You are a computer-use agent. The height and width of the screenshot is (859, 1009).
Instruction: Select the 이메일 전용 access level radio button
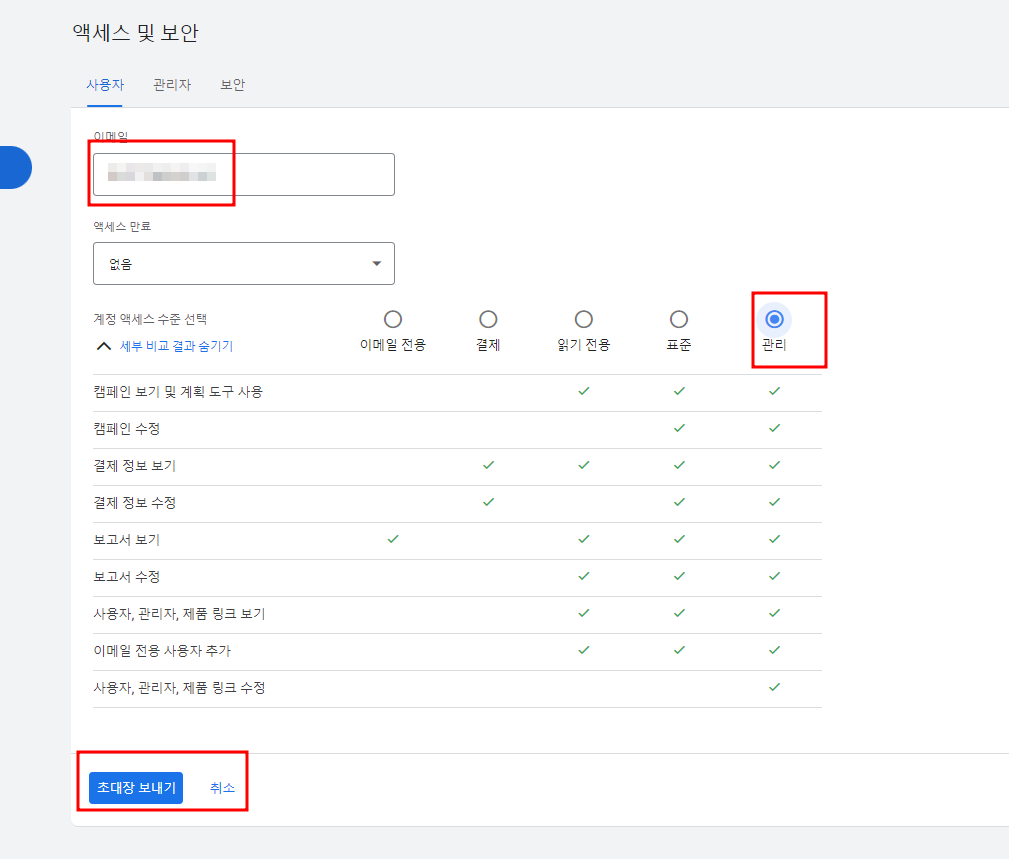(x=393, y=318)
